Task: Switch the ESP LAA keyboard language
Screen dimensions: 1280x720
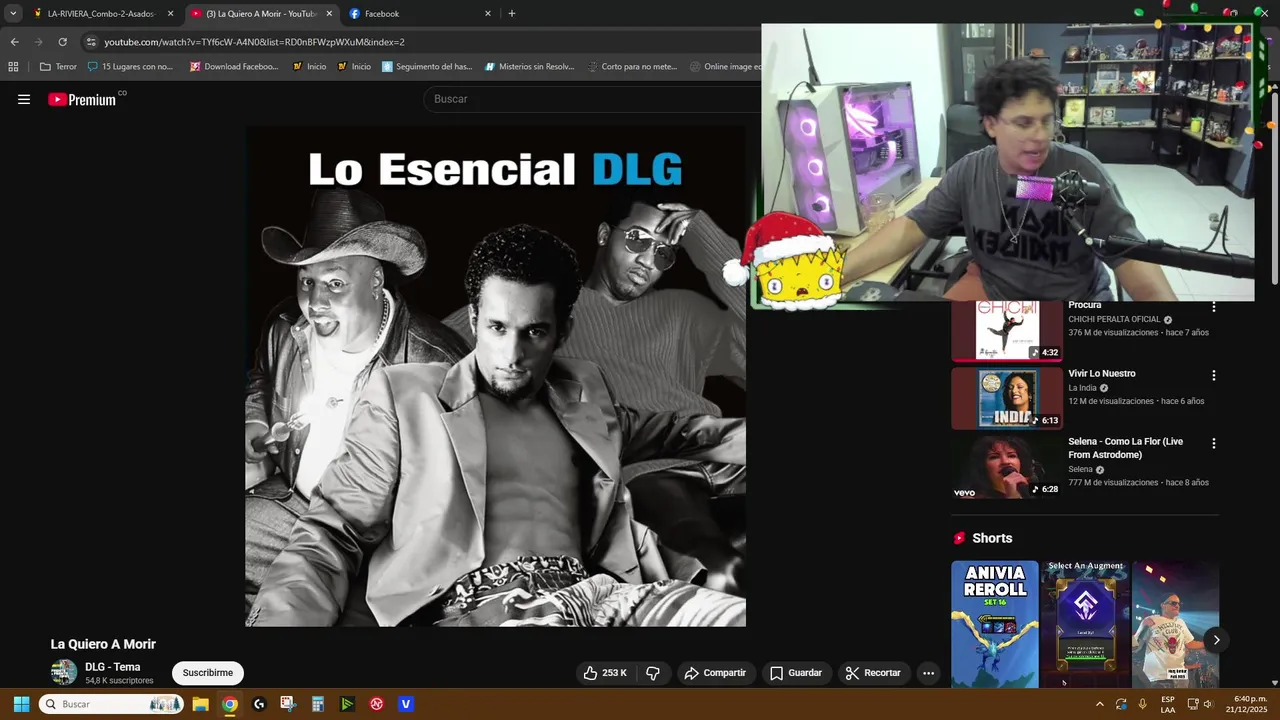Action: [x=1168, y=704]
